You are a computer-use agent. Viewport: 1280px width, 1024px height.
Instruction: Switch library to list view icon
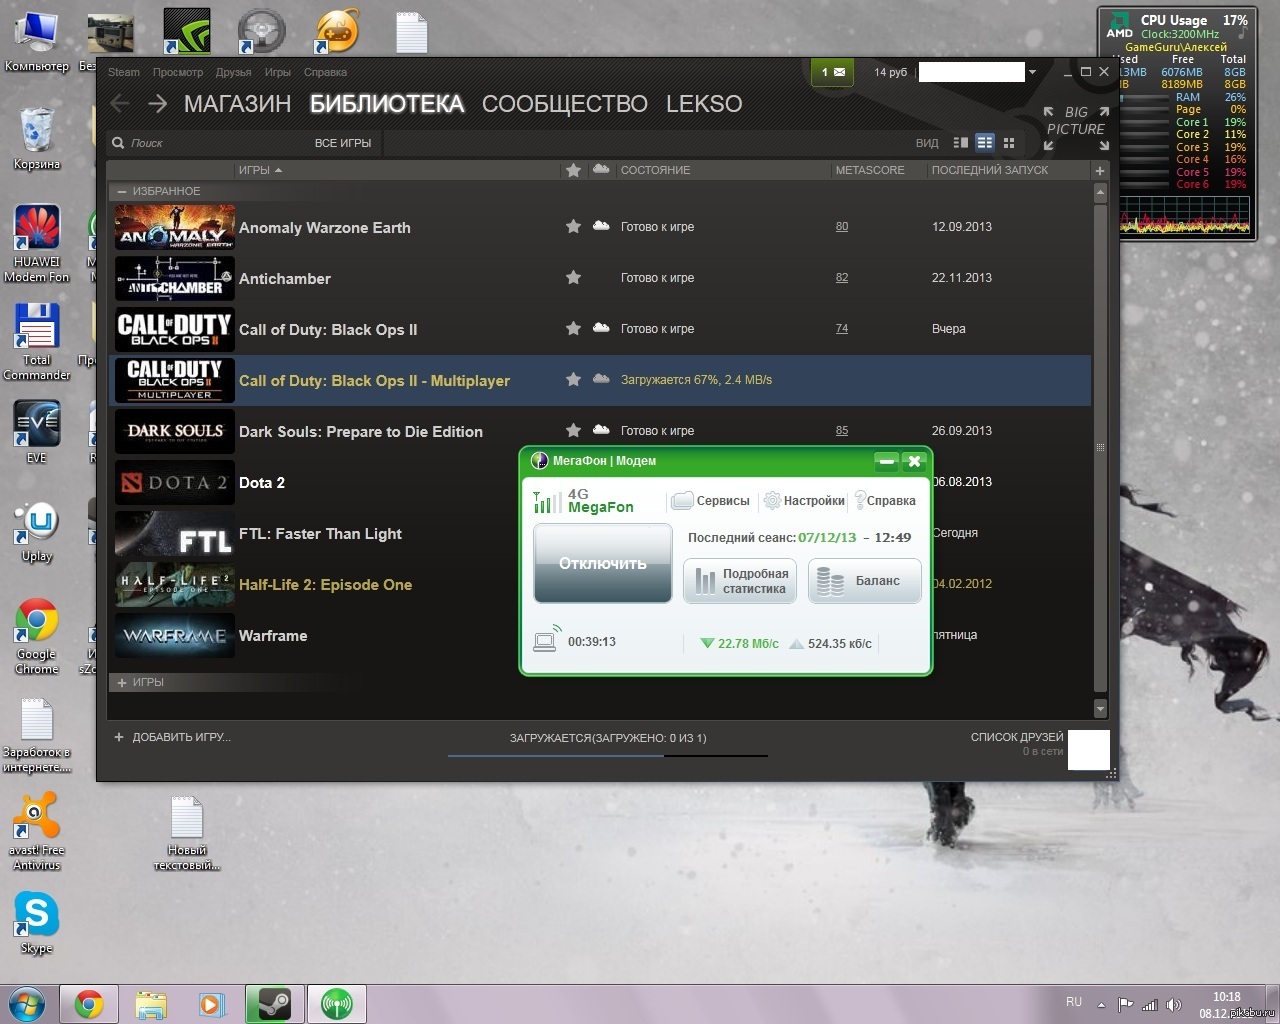click(x=985, y=143)
